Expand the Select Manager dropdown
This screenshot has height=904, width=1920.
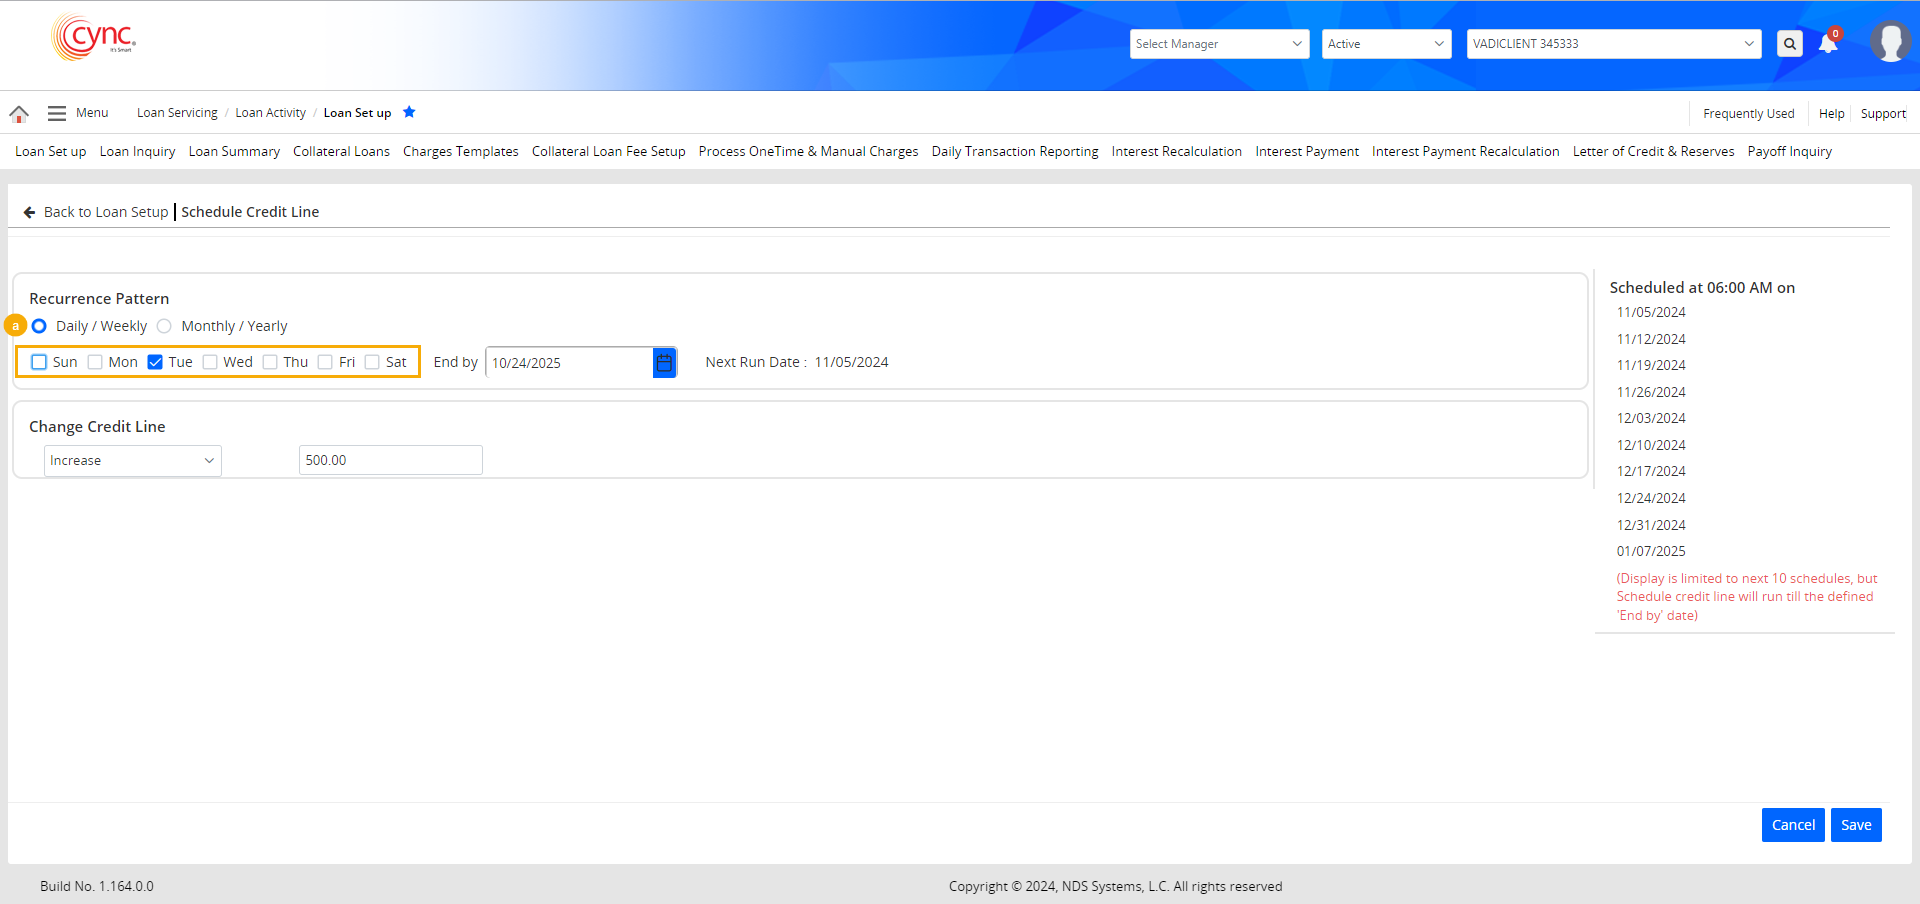click(1219, 44)
